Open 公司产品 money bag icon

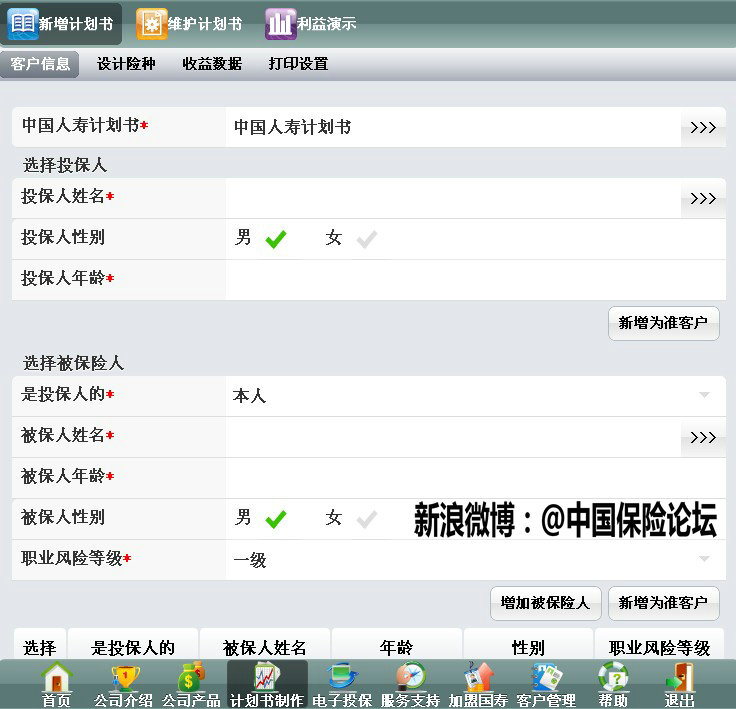(x=192, y=677)
